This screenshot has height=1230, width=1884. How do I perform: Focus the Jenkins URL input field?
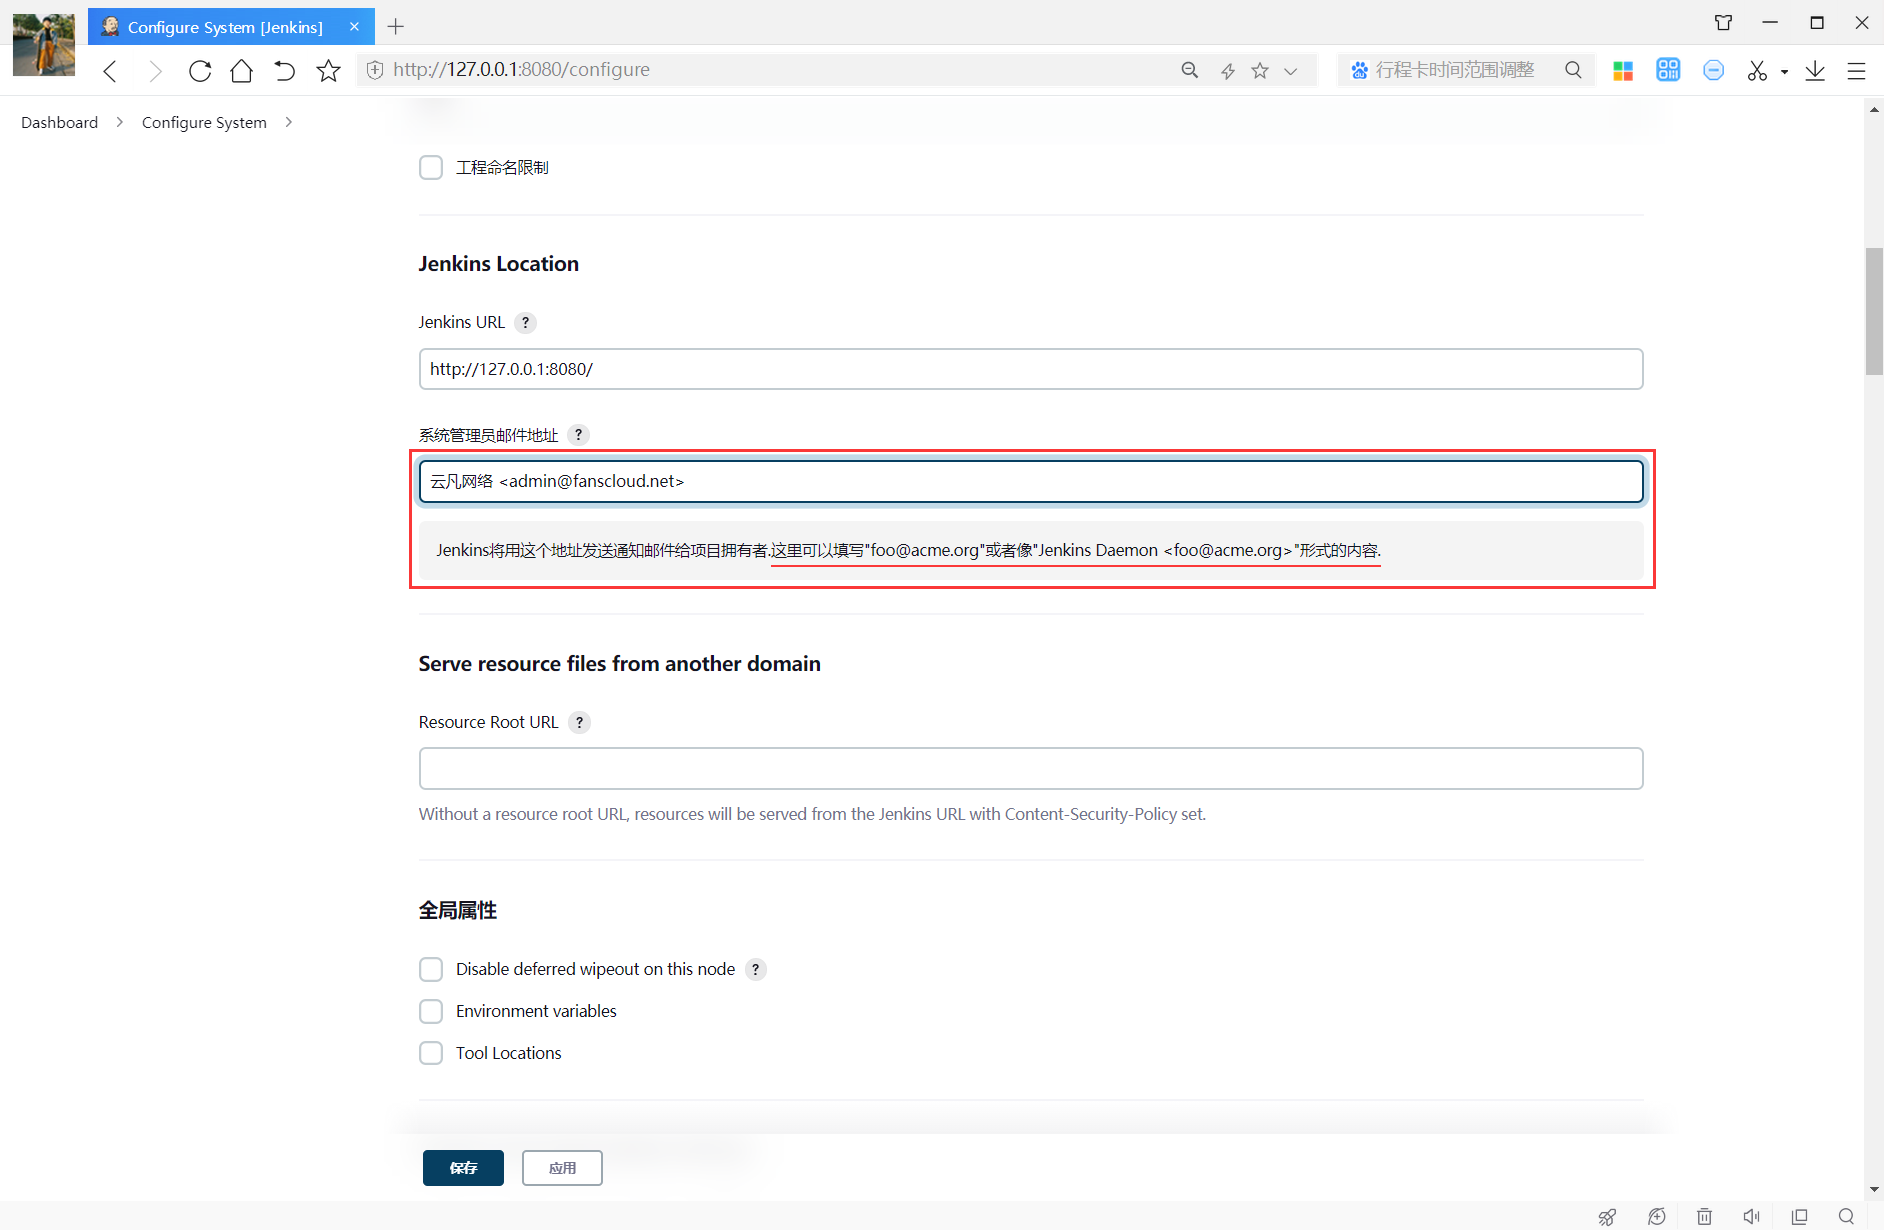[x=1031, y=369]
